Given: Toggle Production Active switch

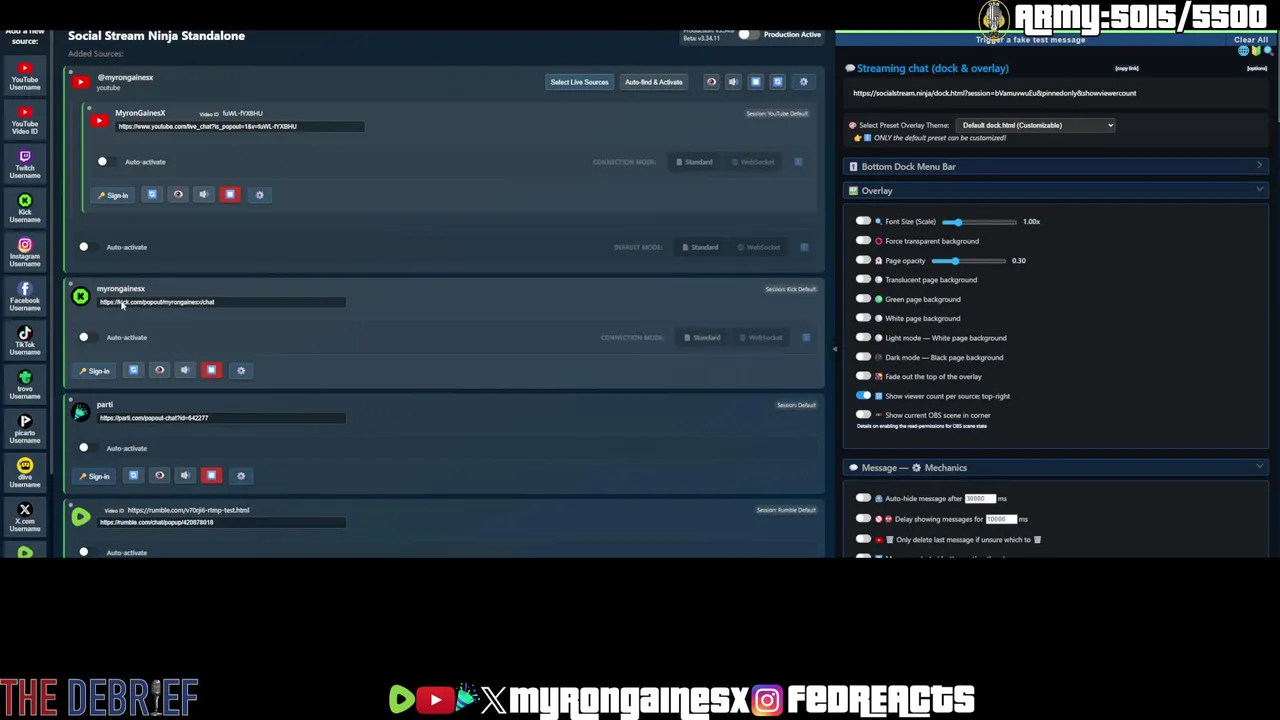Looking at the screenshot, I should (747, 35).
